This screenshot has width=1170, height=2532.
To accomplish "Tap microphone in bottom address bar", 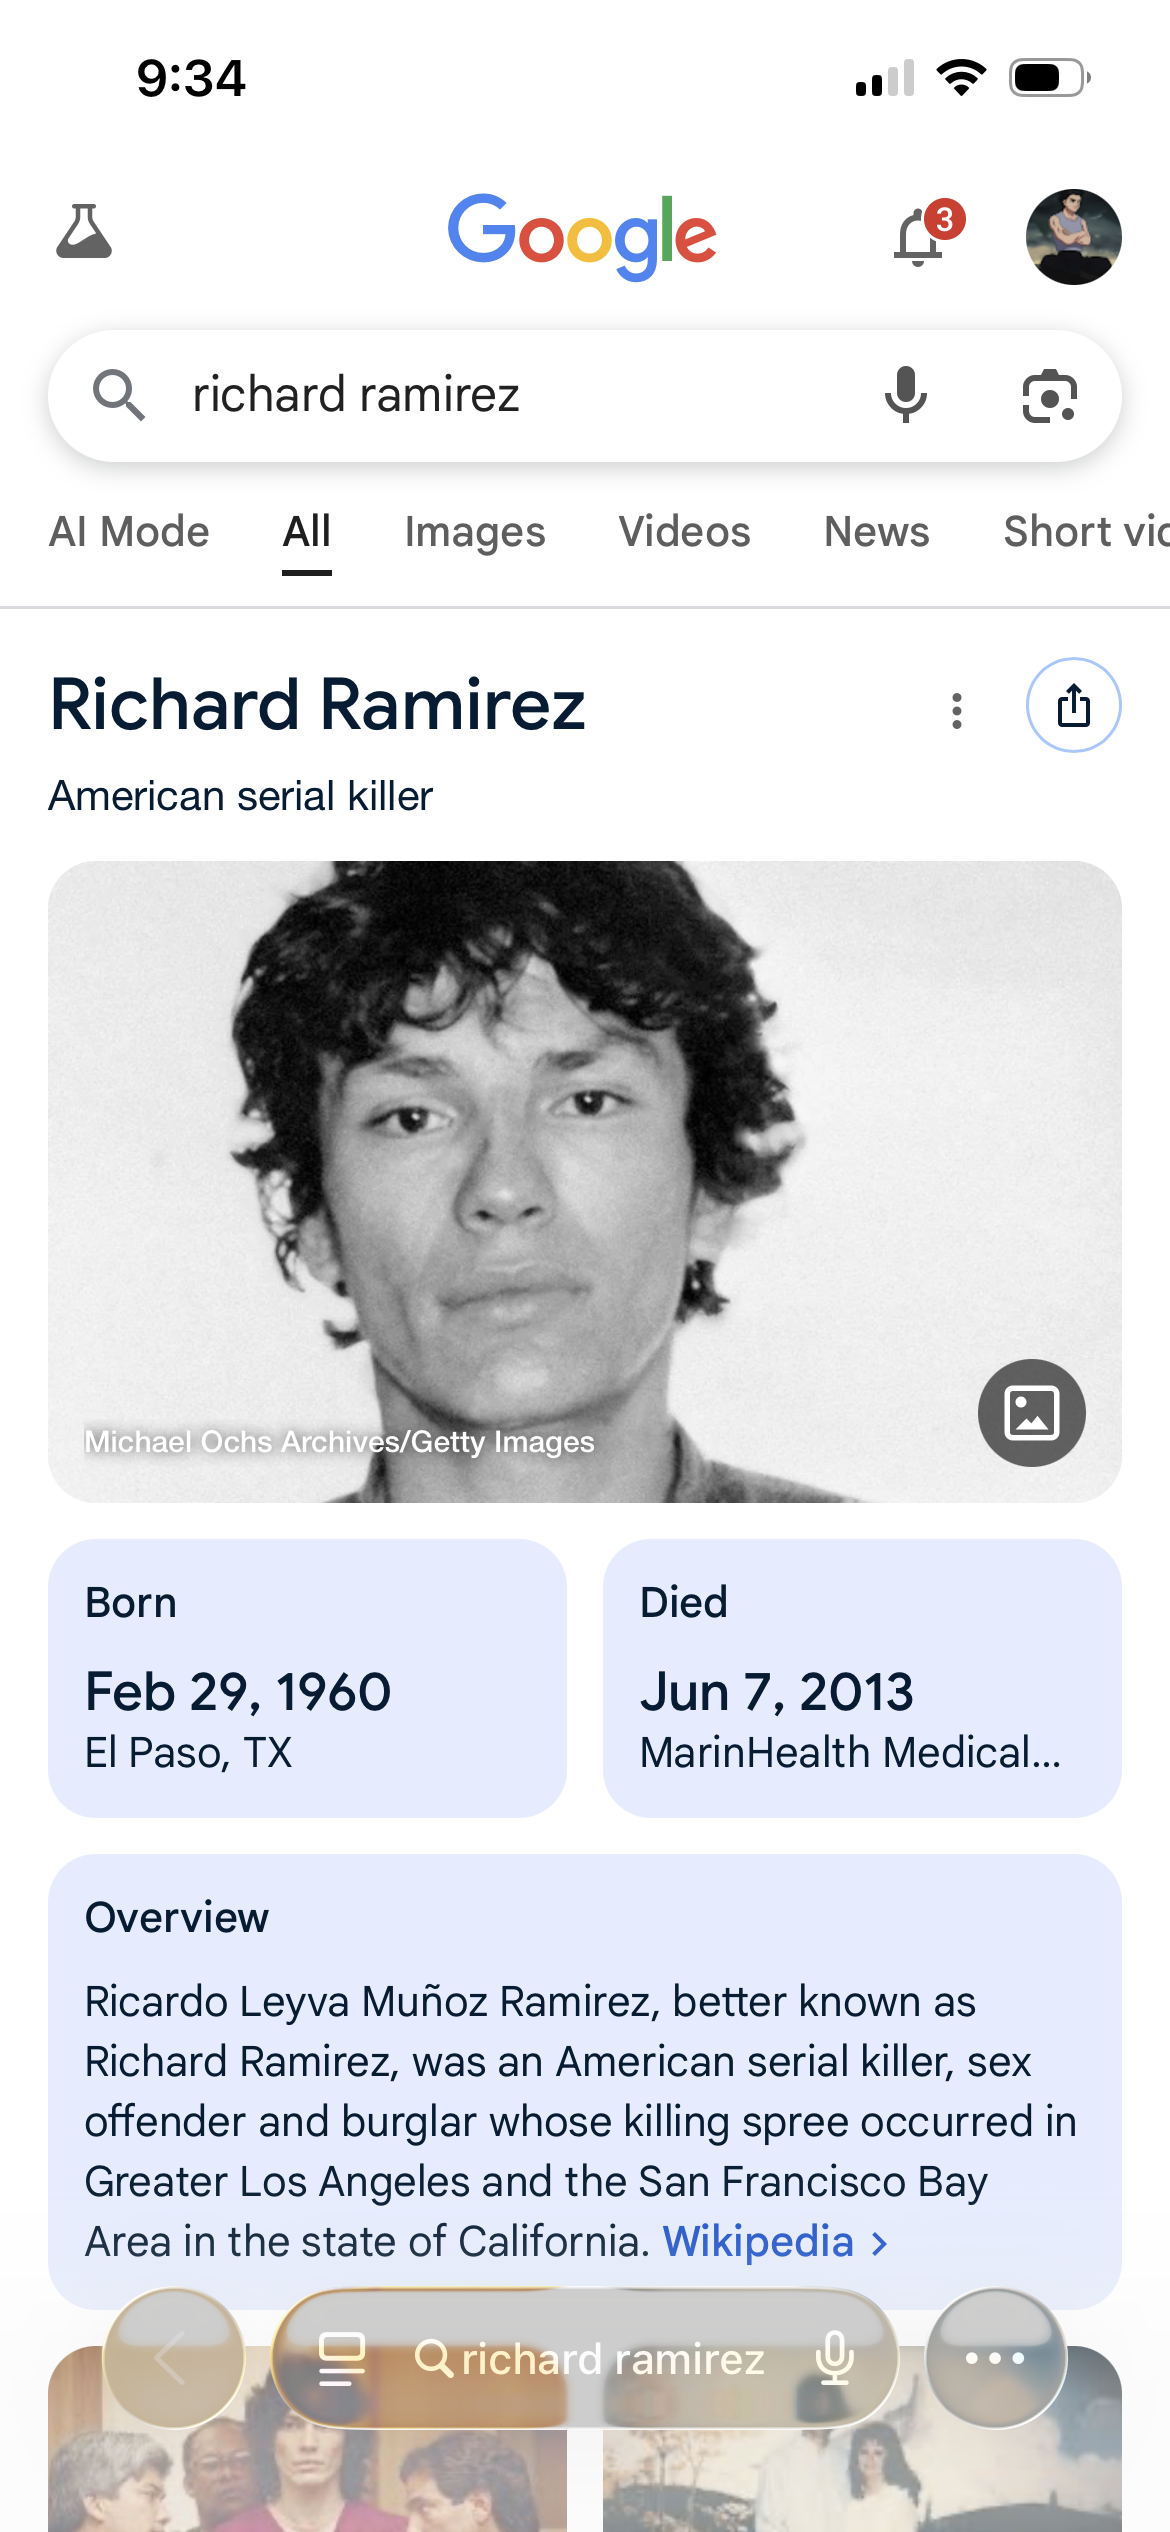I will (834, 2358).
